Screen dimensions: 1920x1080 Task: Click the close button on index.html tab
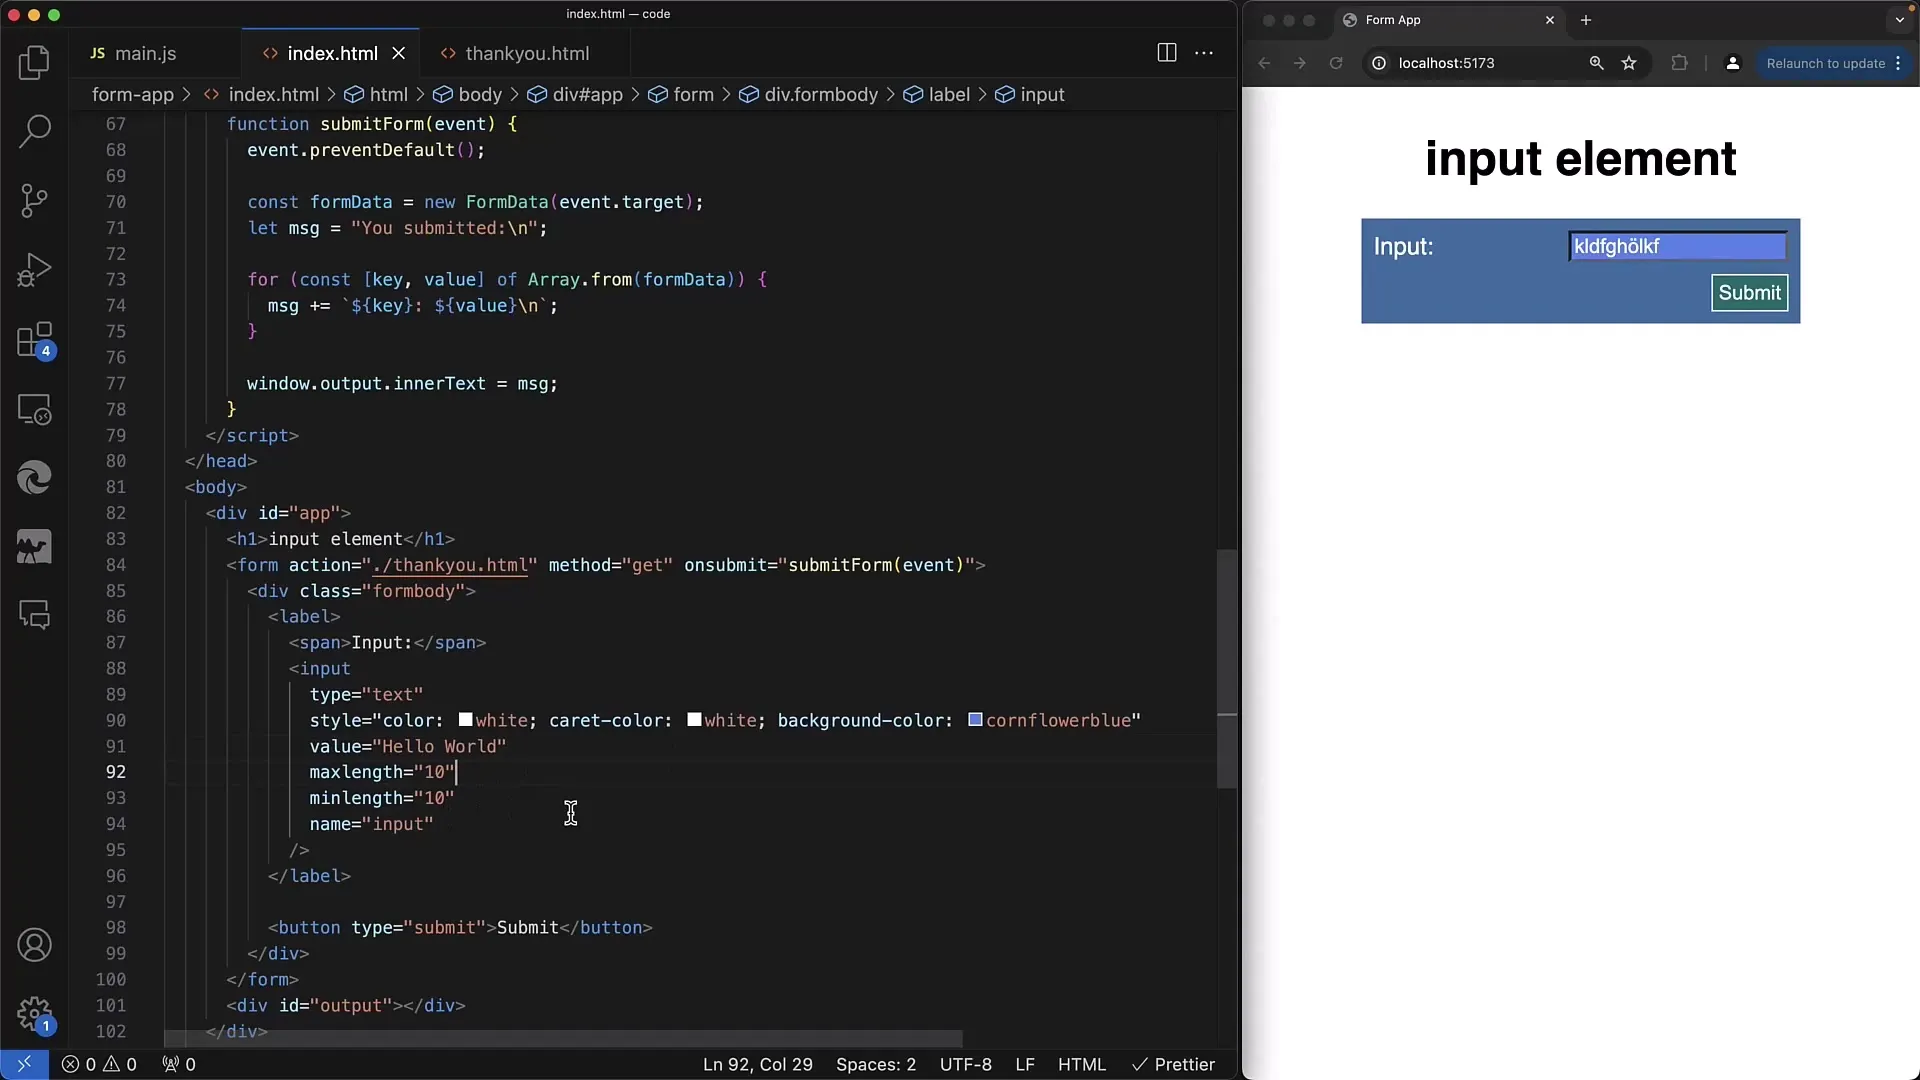[400, 53]
